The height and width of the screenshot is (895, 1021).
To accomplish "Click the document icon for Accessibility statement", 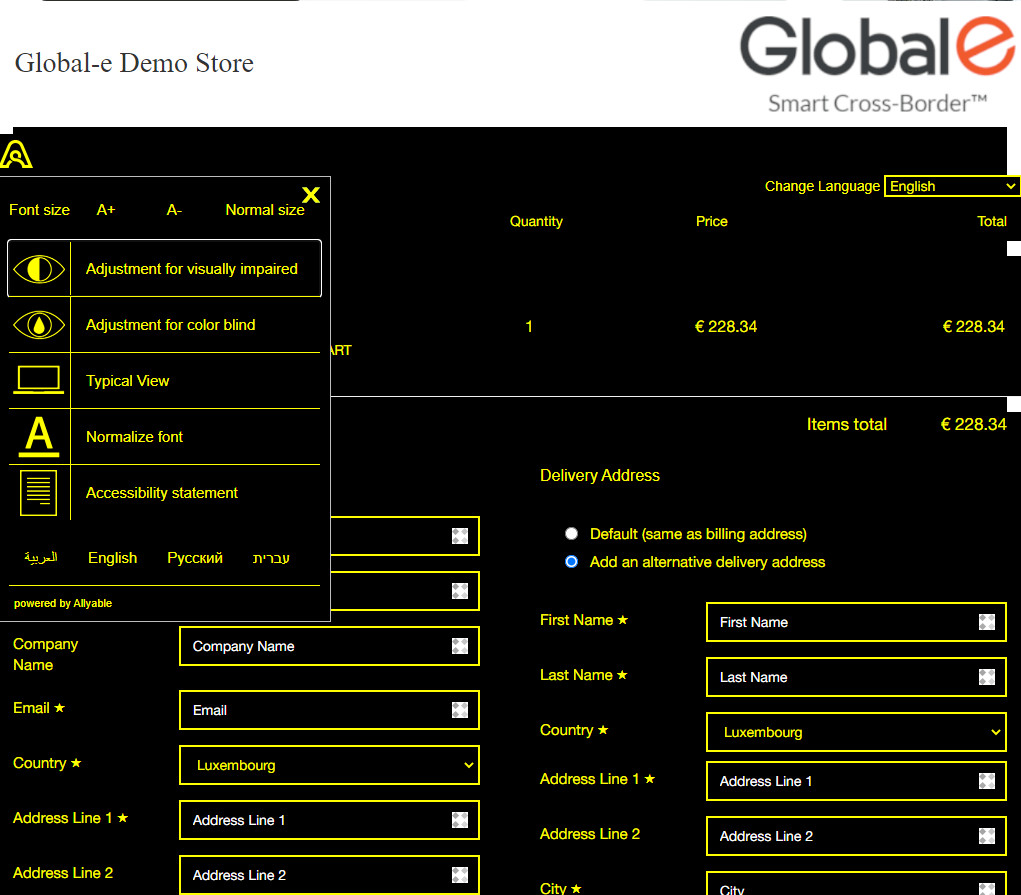I will coord(38,492).
